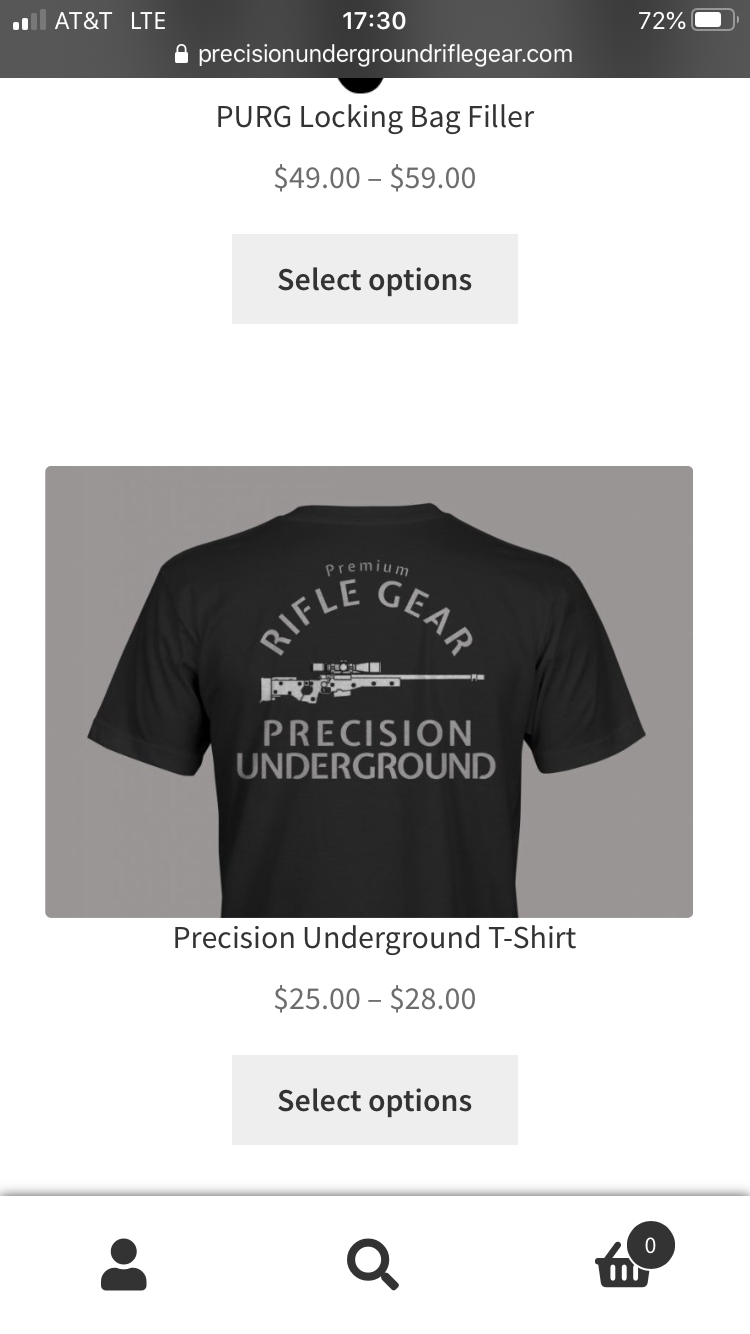Select options for PURG Locking Bag Filler
Viewport: 750px width, 1334px height.
(x=375, y=279)
